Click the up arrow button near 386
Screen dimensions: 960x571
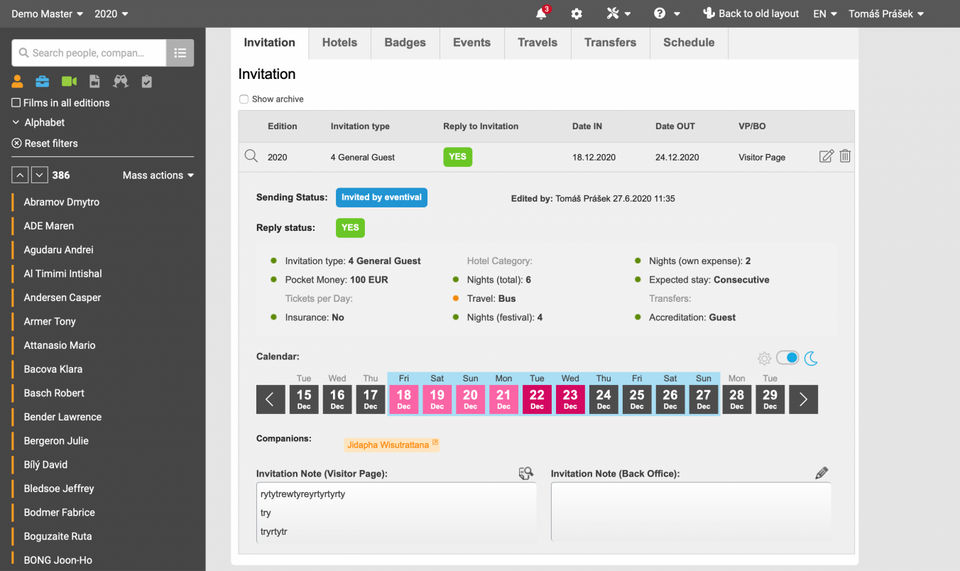point(20,175)
